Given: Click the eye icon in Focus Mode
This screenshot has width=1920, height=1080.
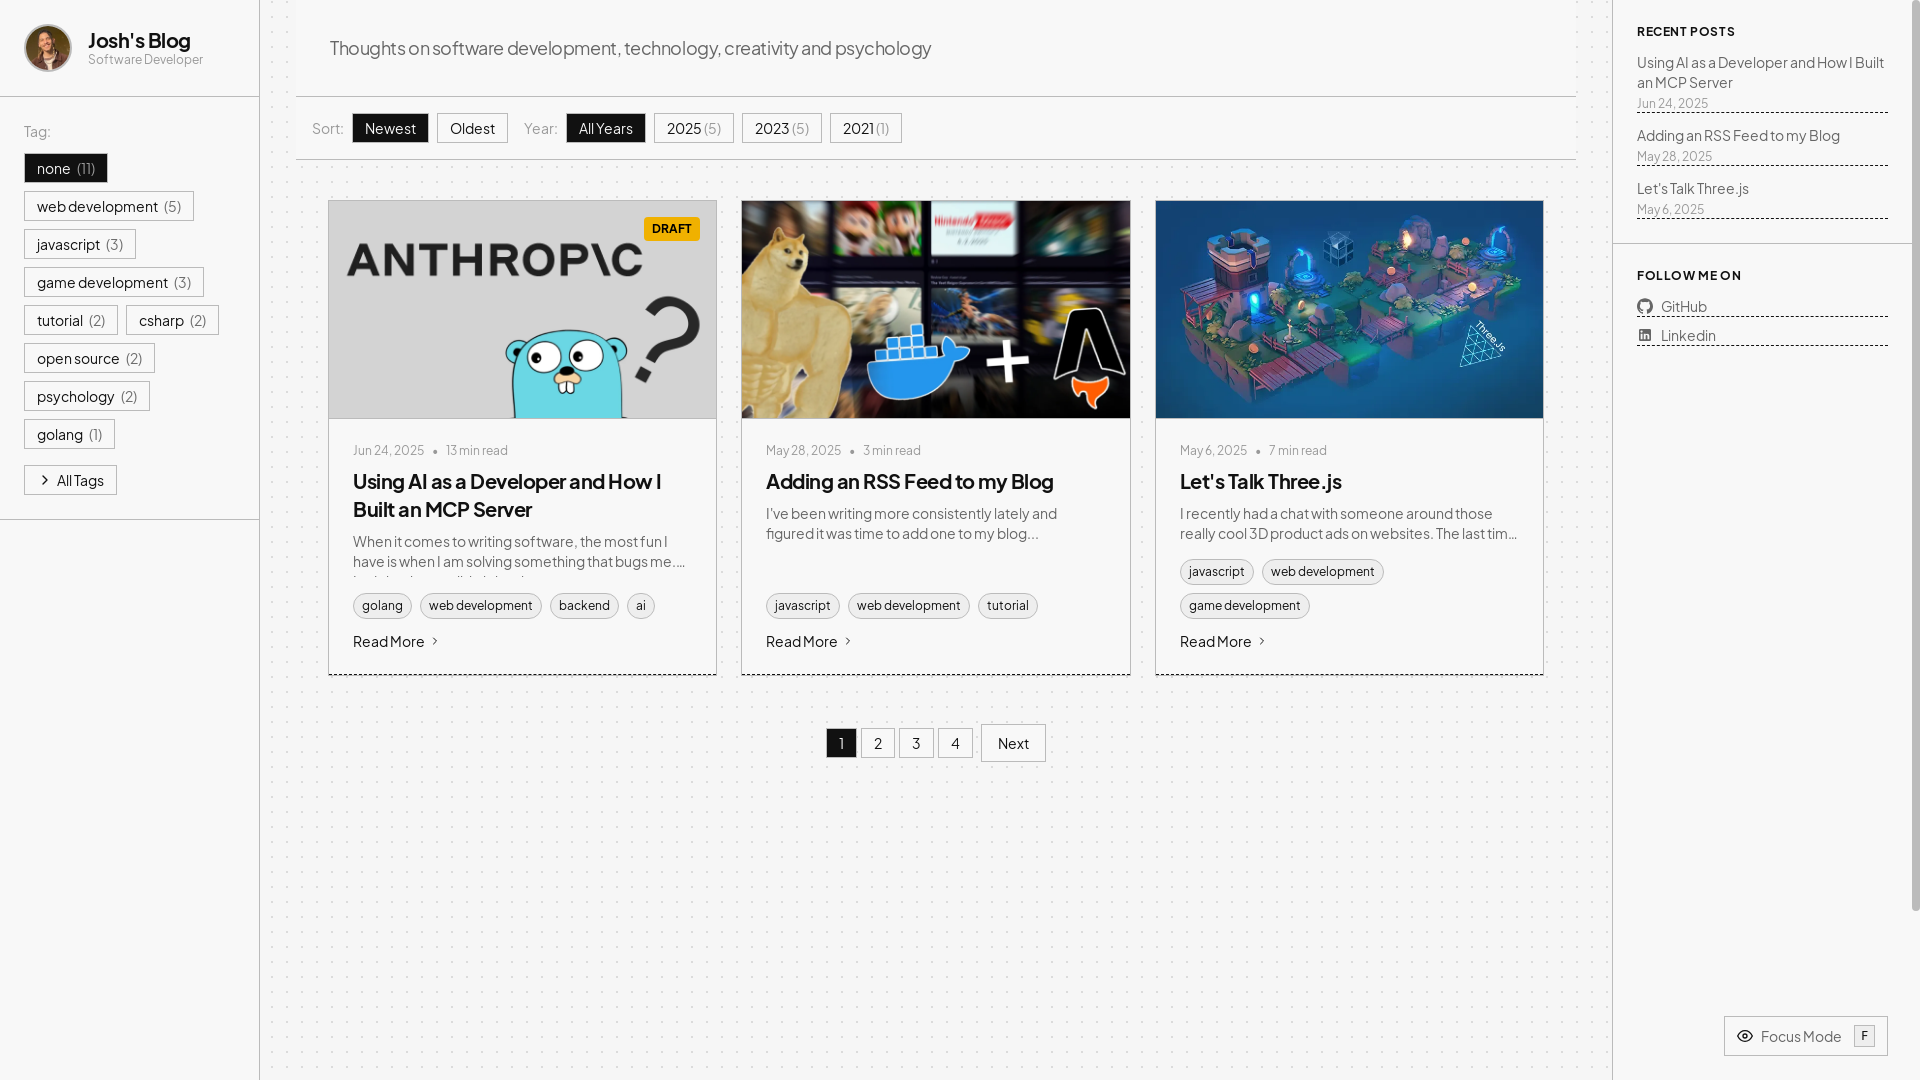Looking at the screenshot, I should point(1745,1036).
